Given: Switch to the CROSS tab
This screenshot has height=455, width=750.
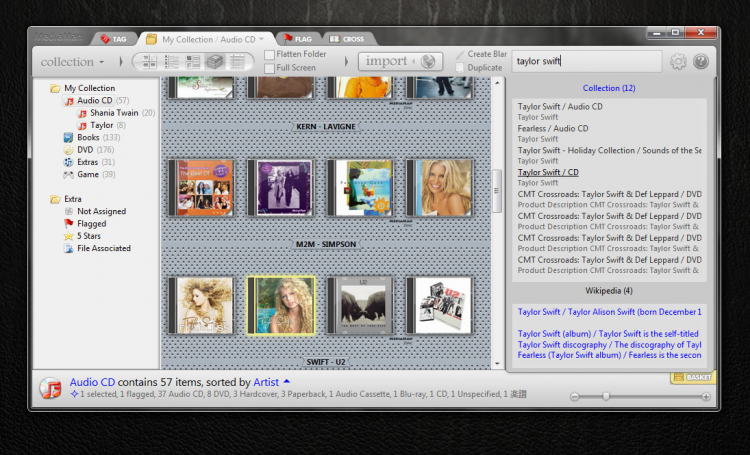Looking at the screenshot, I should (347, 39).
